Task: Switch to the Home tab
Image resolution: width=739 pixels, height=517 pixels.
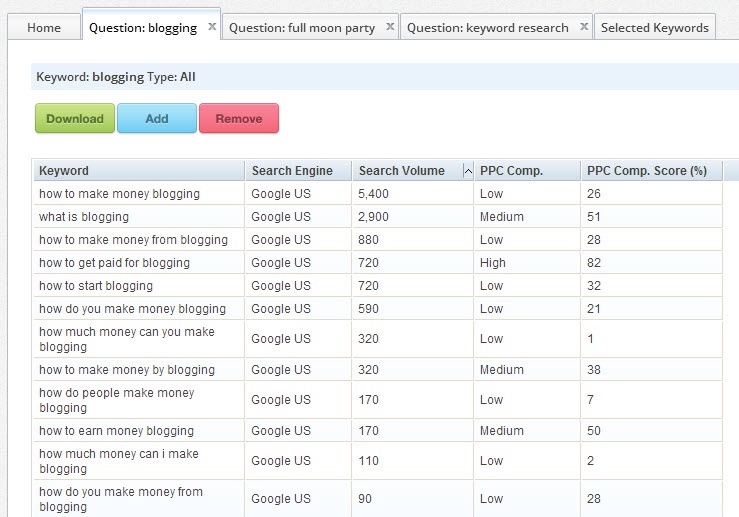Action: [x=44, y=28]
